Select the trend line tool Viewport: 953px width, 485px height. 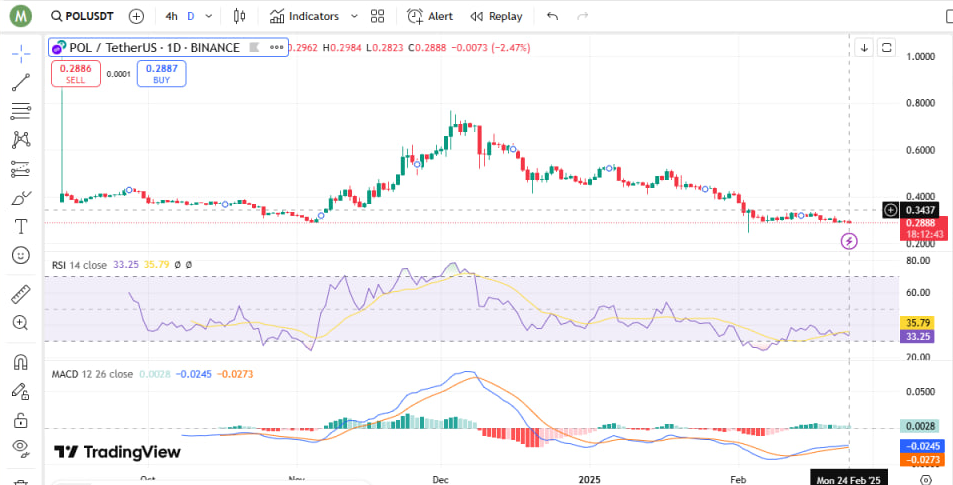(x=21, y=82)
